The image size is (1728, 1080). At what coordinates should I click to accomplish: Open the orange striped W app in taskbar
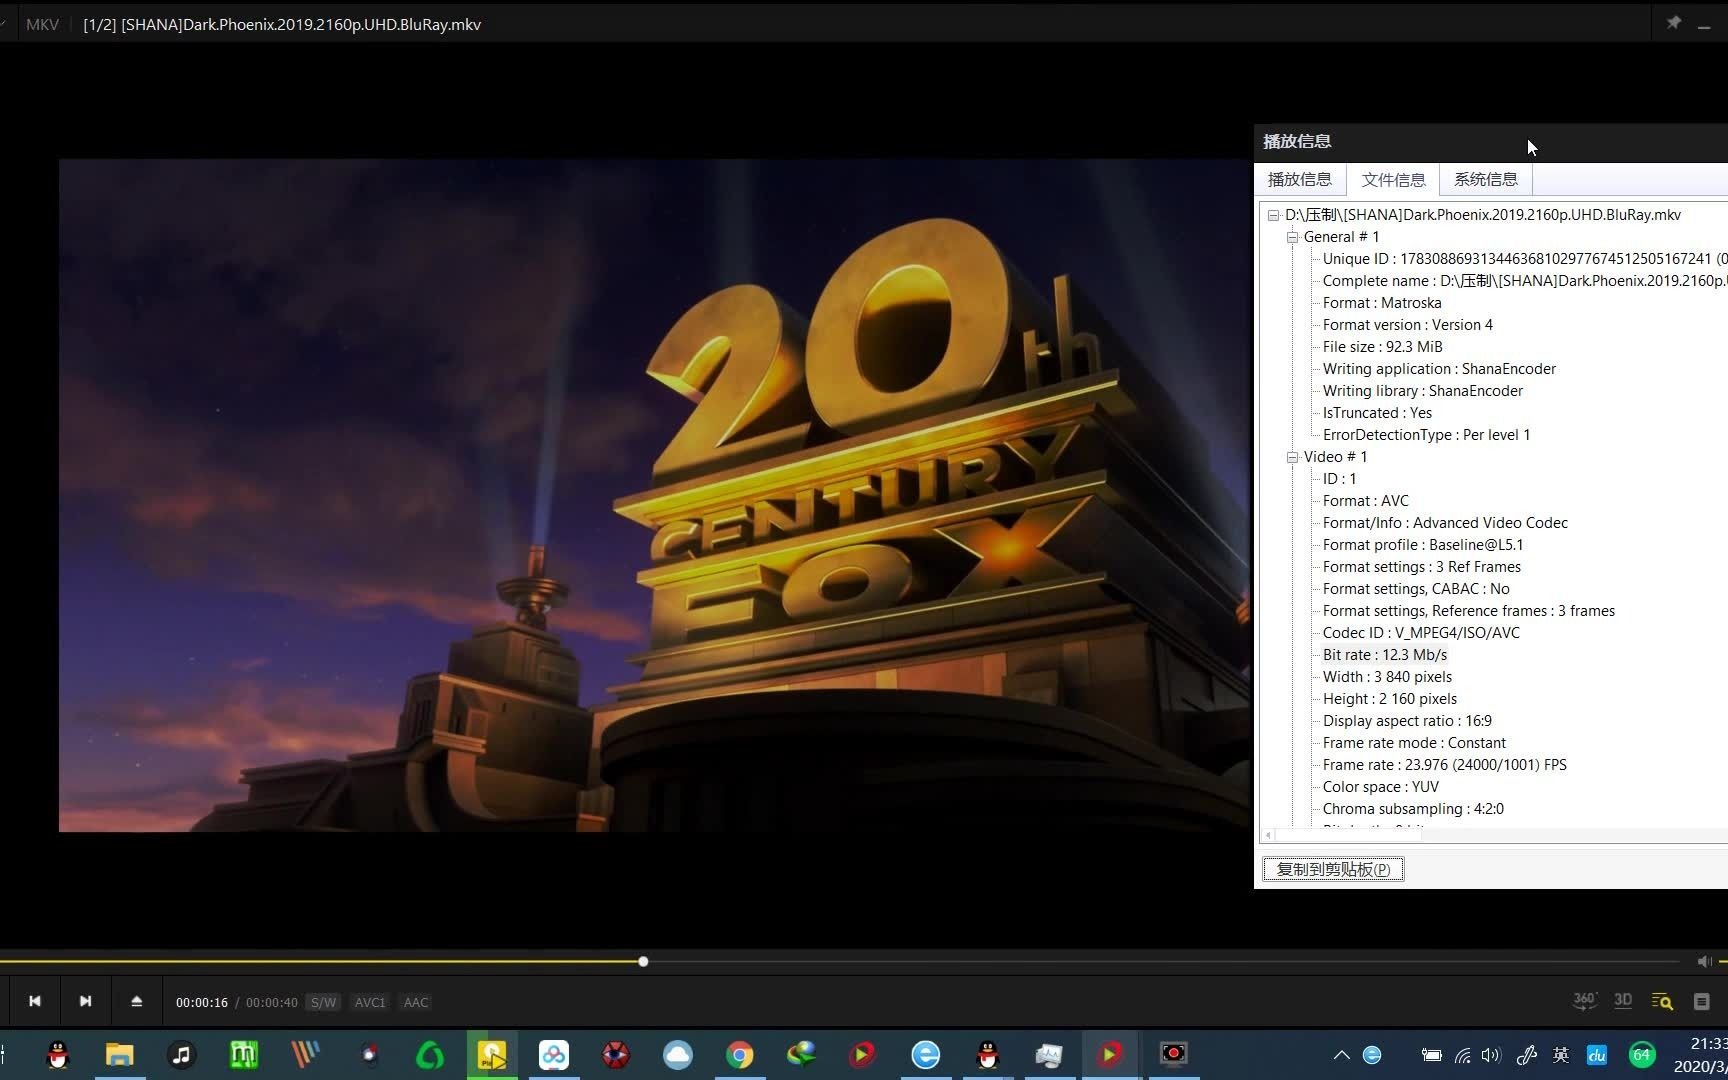point(306,1055)
